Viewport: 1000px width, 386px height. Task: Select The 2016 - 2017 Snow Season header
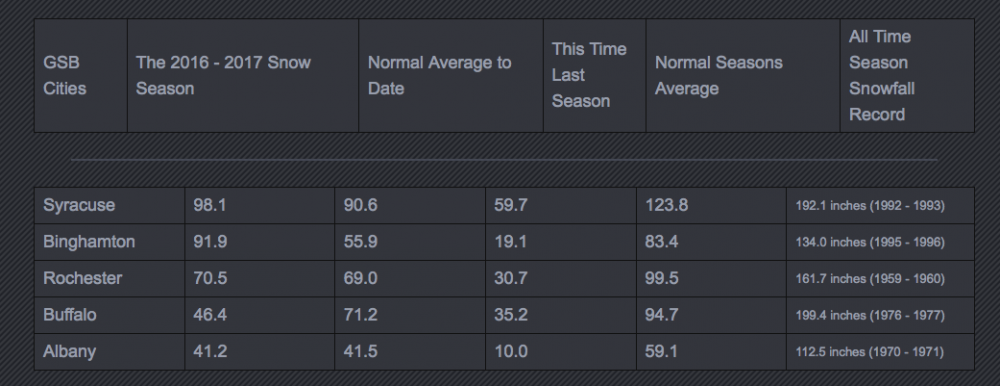pos(243,76)
